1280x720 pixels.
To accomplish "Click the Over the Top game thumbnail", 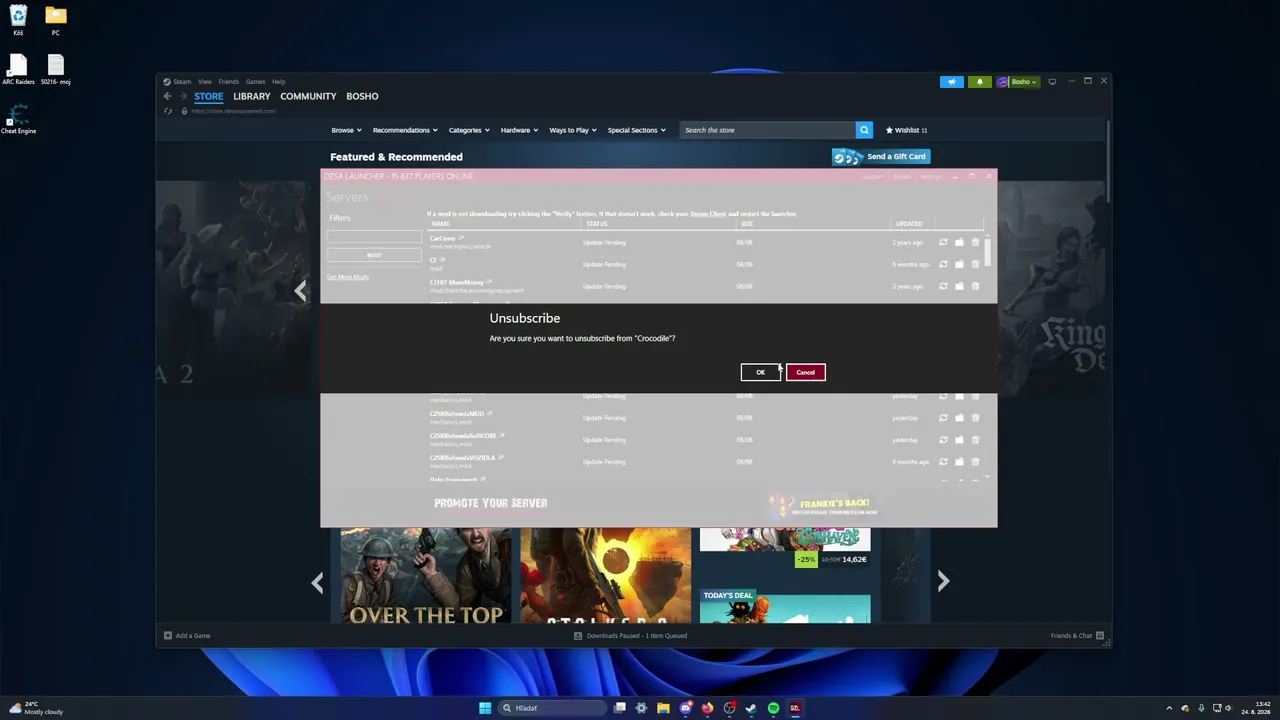I will (x=425, y=575).
